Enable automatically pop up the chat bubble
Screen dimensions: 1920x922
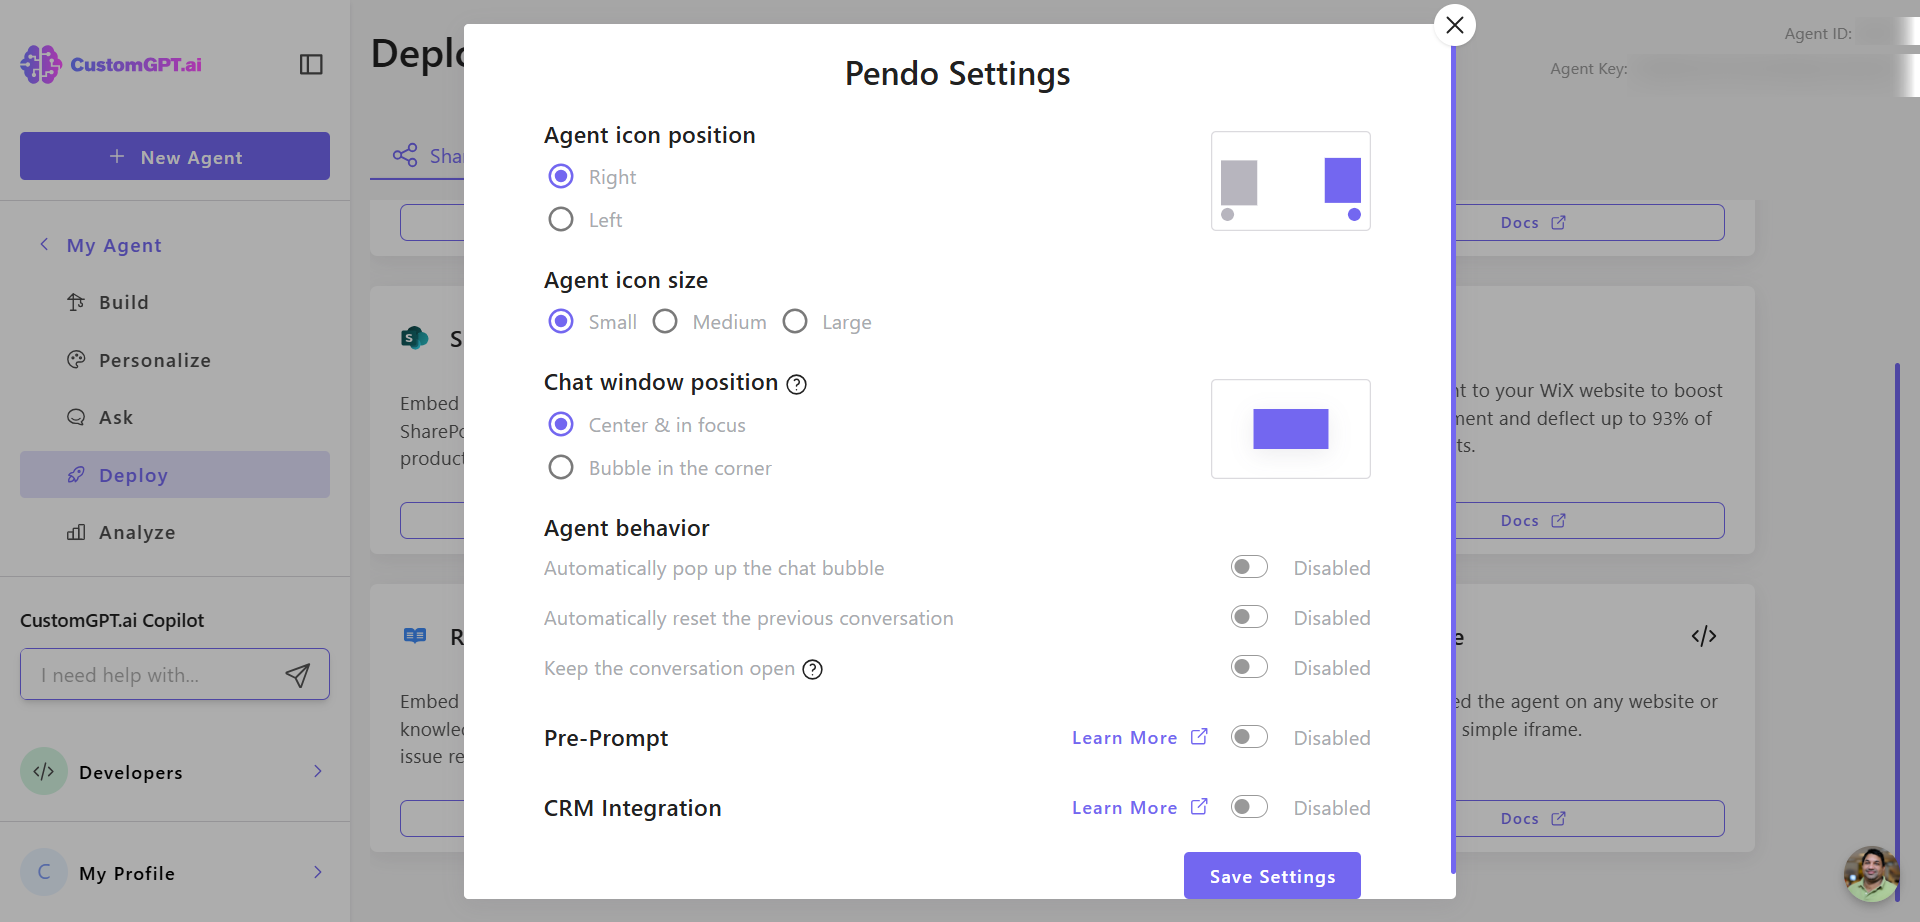click(1249, 567)
